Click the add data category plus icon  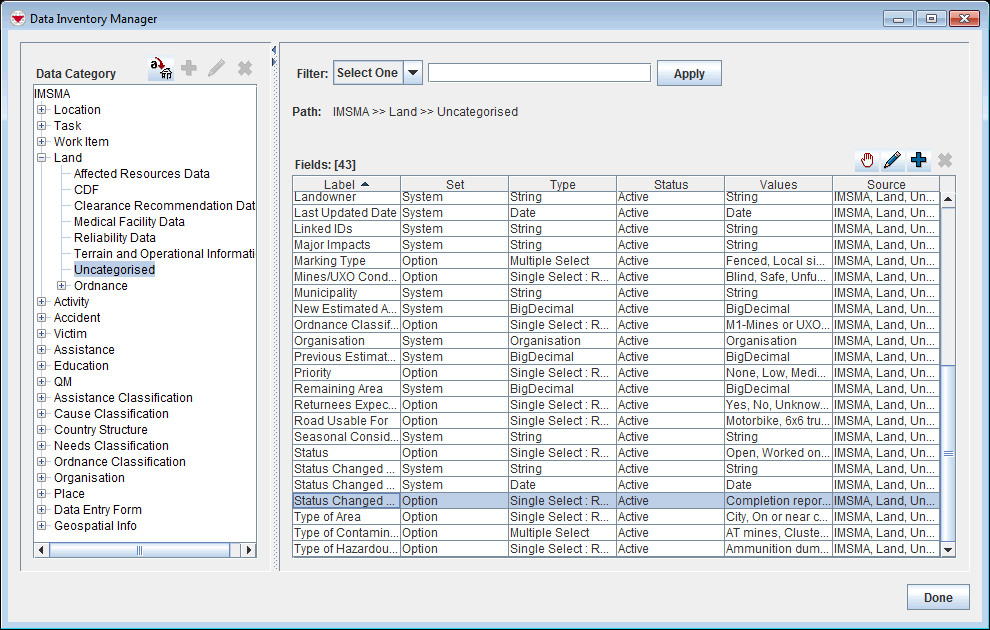[x=188, y=68]
